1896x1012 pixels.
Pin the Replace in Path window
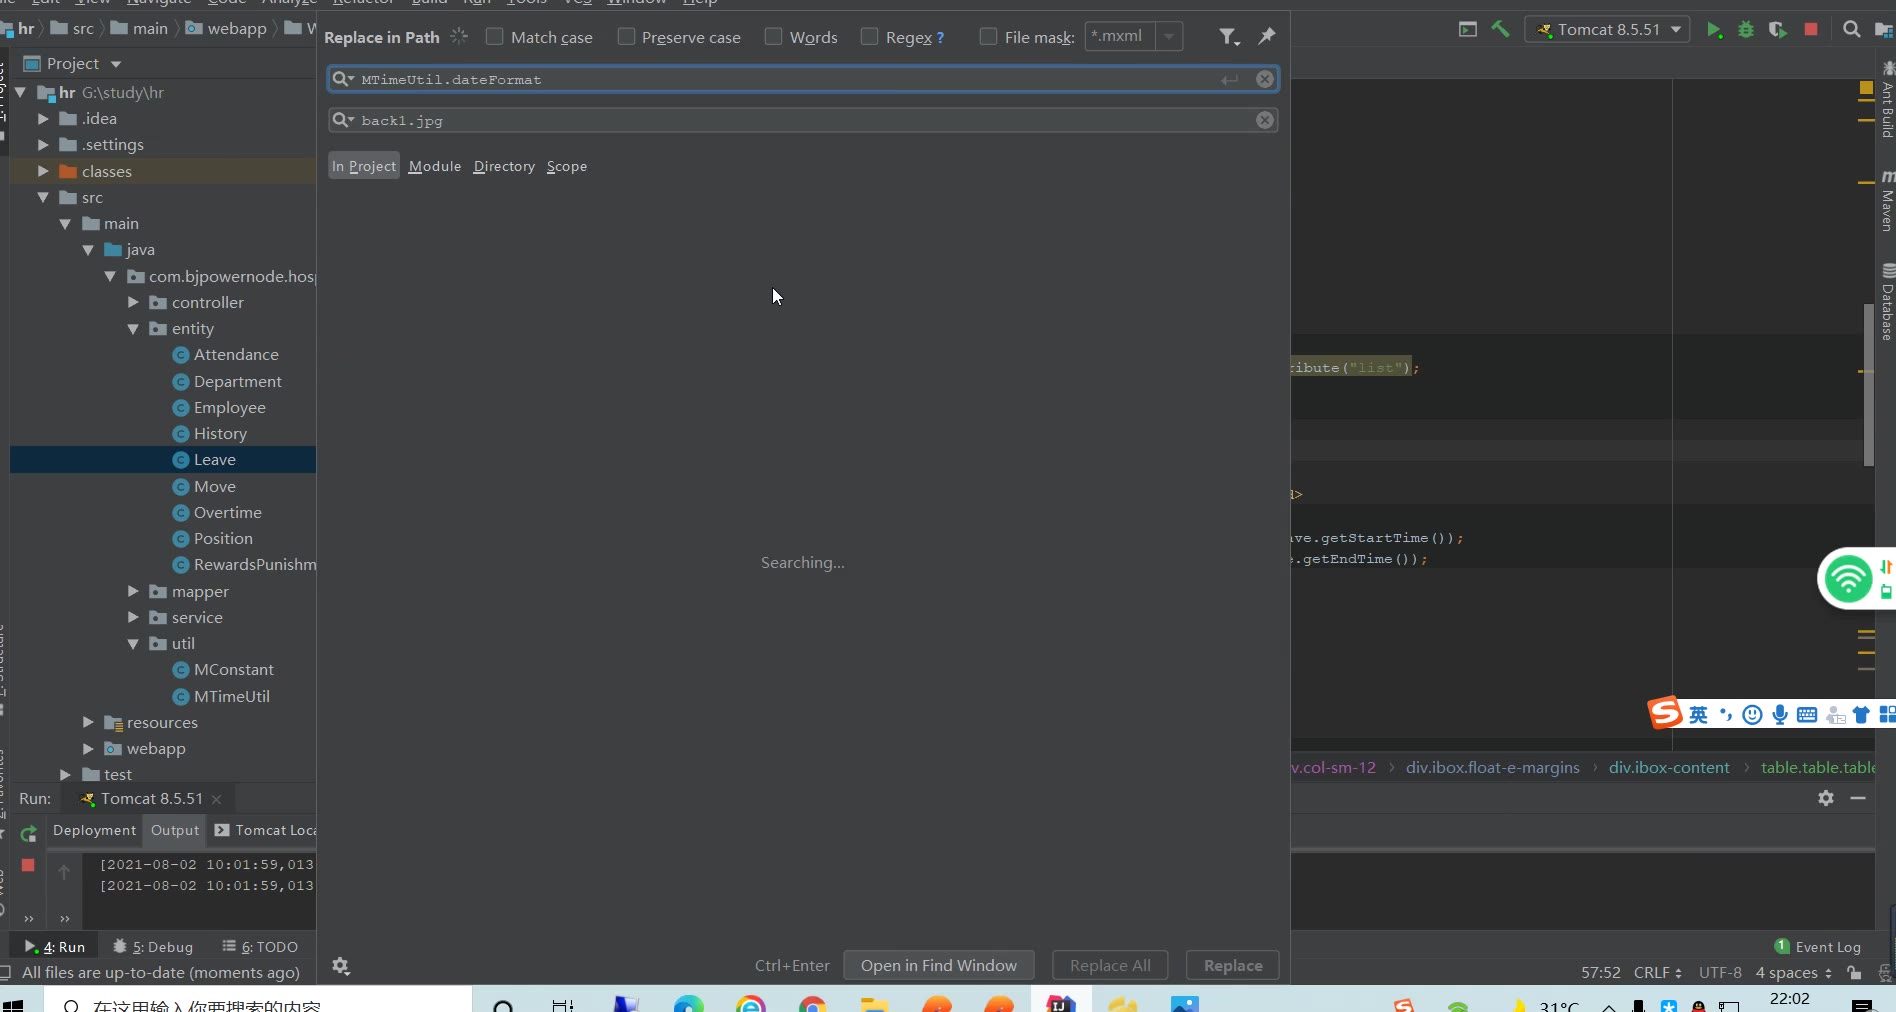tap(1266, 36)
